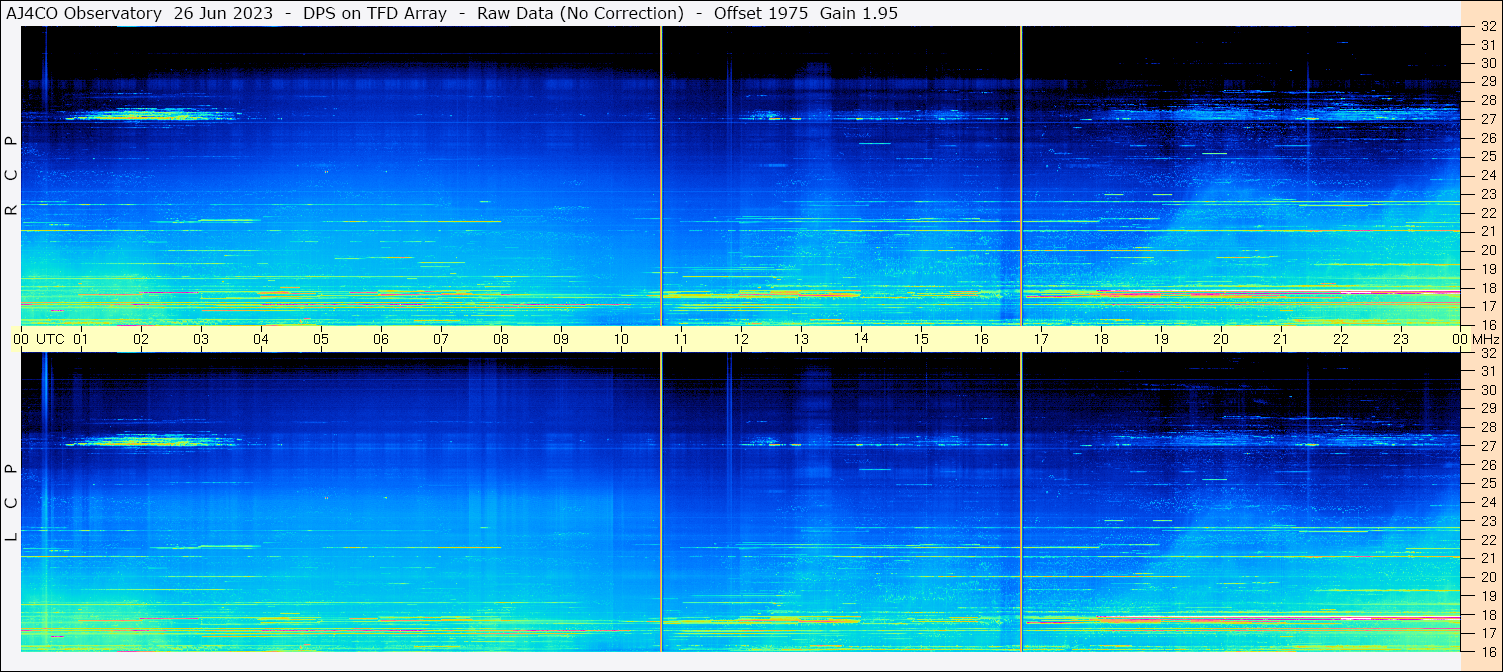Click the 18 MHz label of the RCP panel

click(1487, 287)
